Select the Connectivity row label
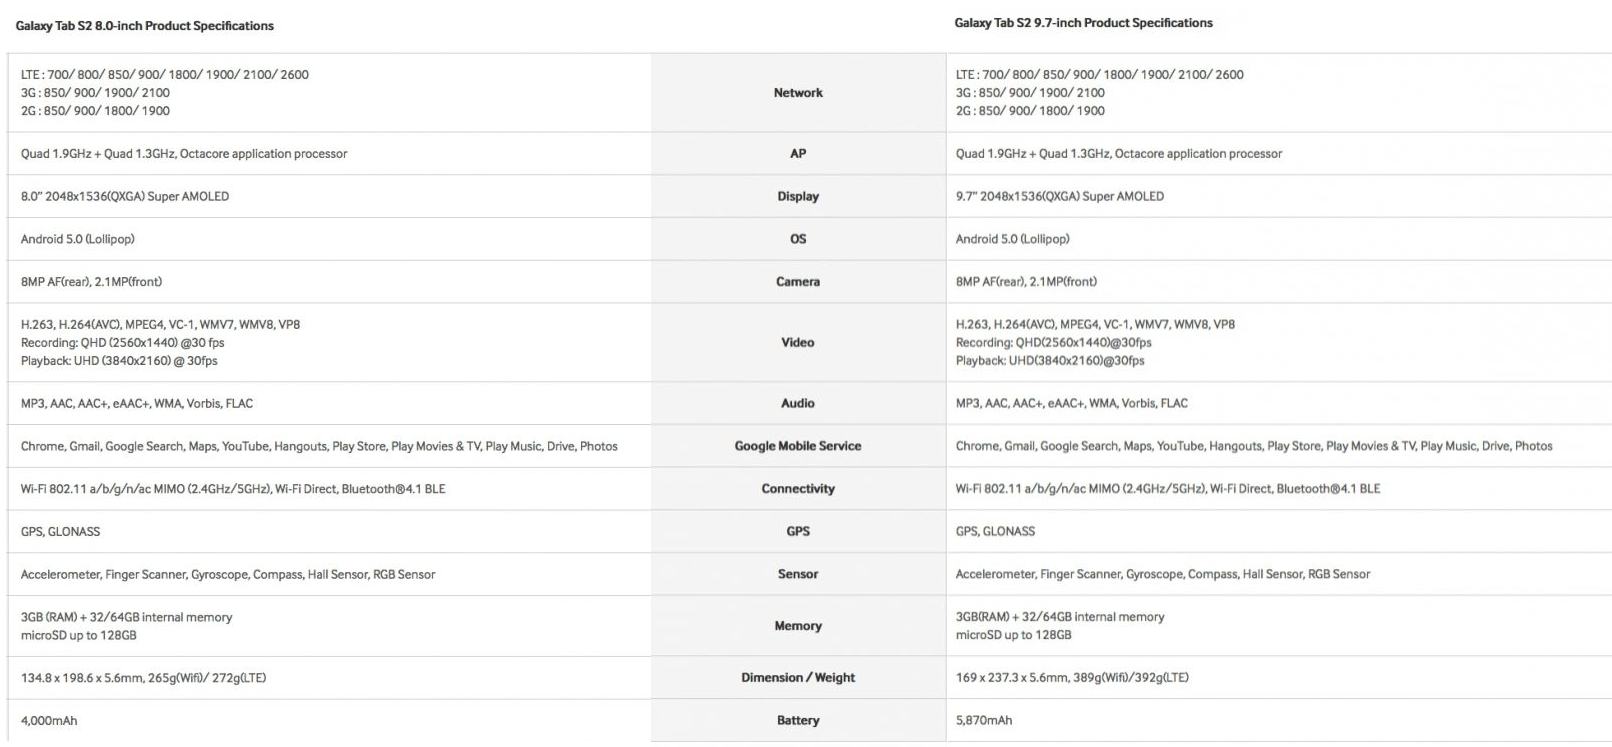Image resolution: width=1612 pixels, height=747 pixels. pyautogui.click(x=798, y=489)
